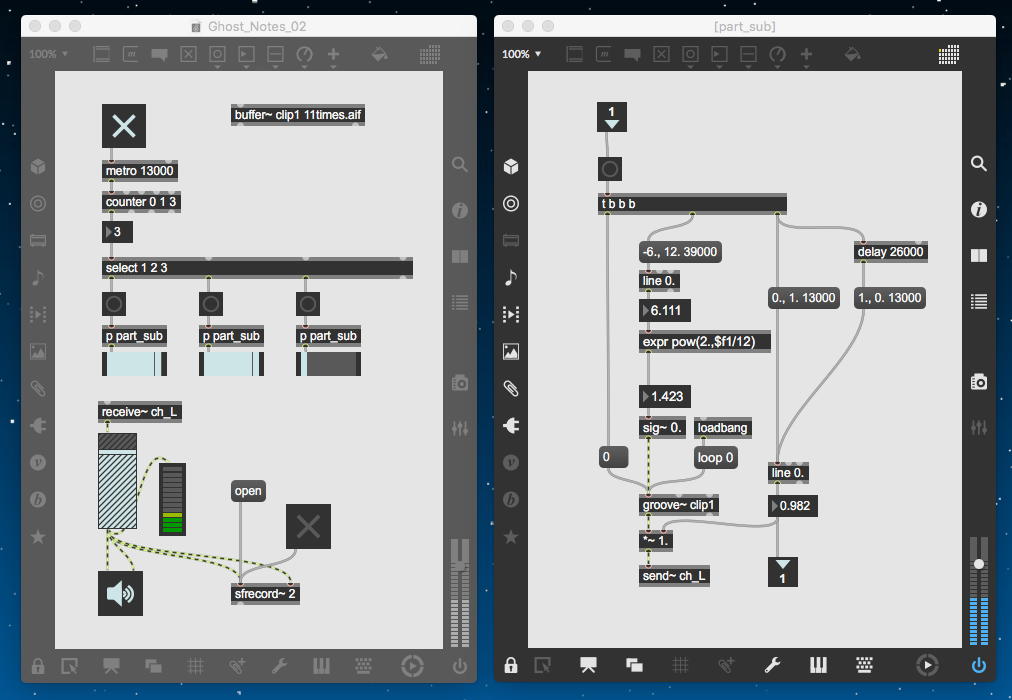The width and height of the screenshot is (1012, 700).
Task: Click the green level meter beside the gain slider
Action: point(172,499)
